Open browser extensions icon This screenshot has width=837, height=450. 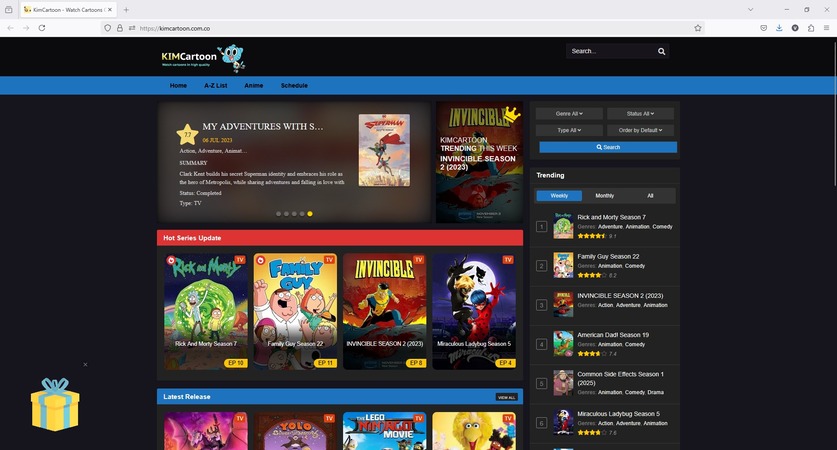[811, 28]
